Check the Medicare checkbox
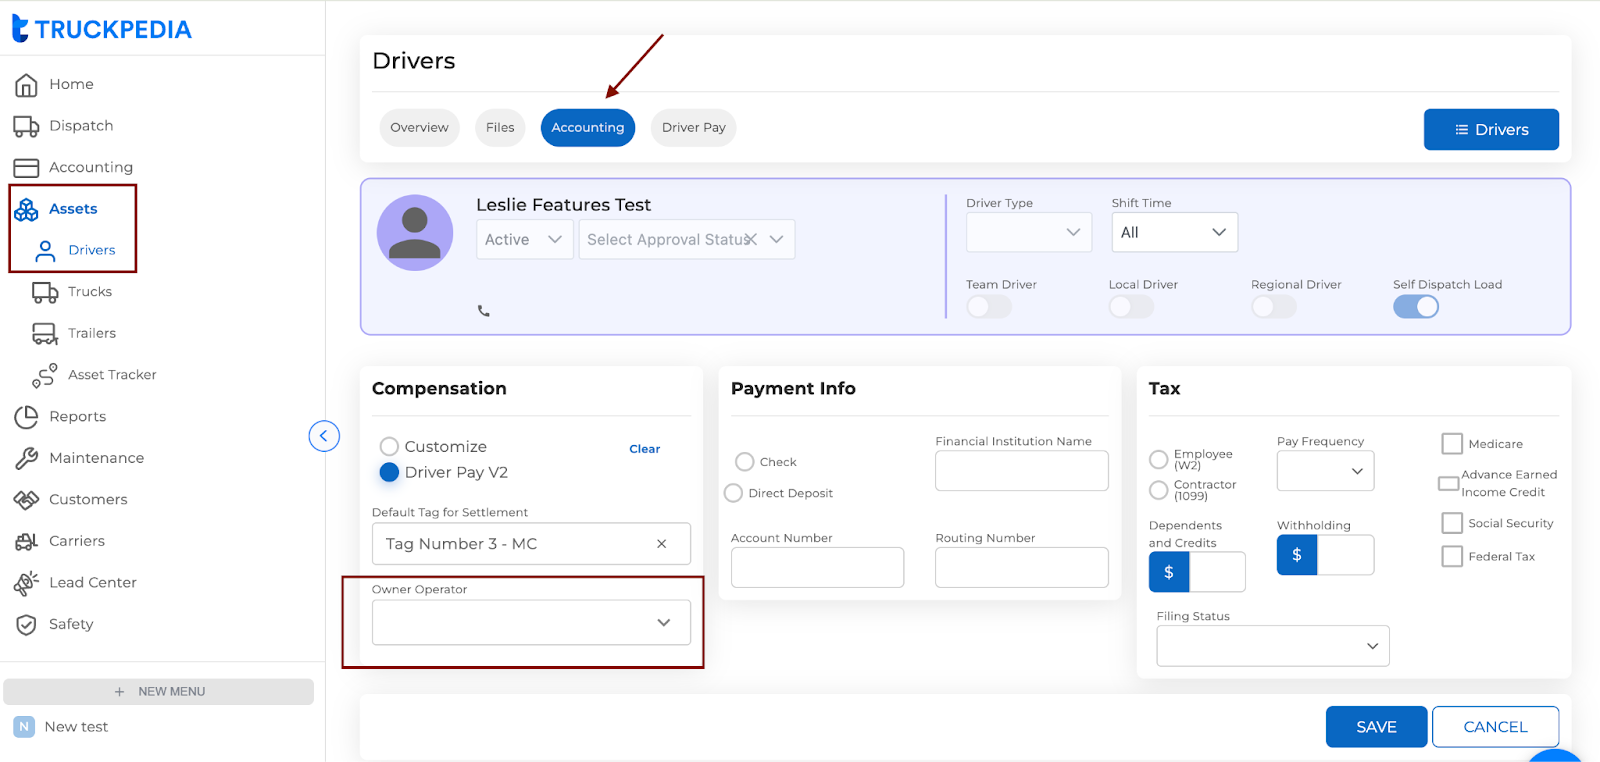1600x762 pixels. (1452, 444)
